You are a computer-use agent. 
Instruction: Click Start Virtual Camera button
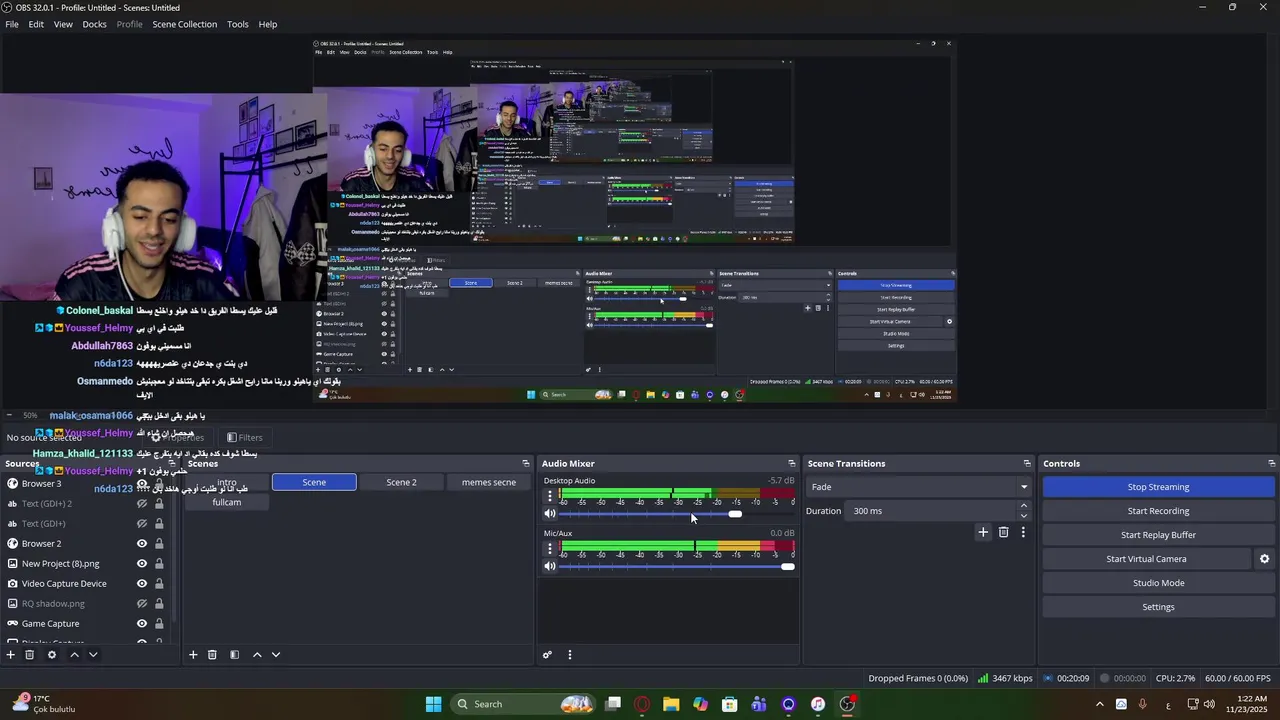pyautogui.click(x=1146, y=559)
